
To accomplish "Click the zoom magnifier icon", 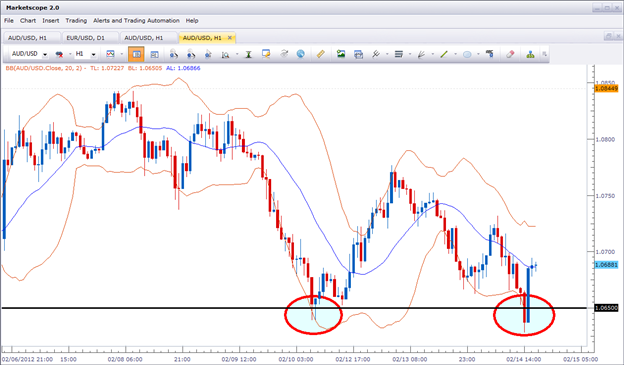I will coord(226,54).
